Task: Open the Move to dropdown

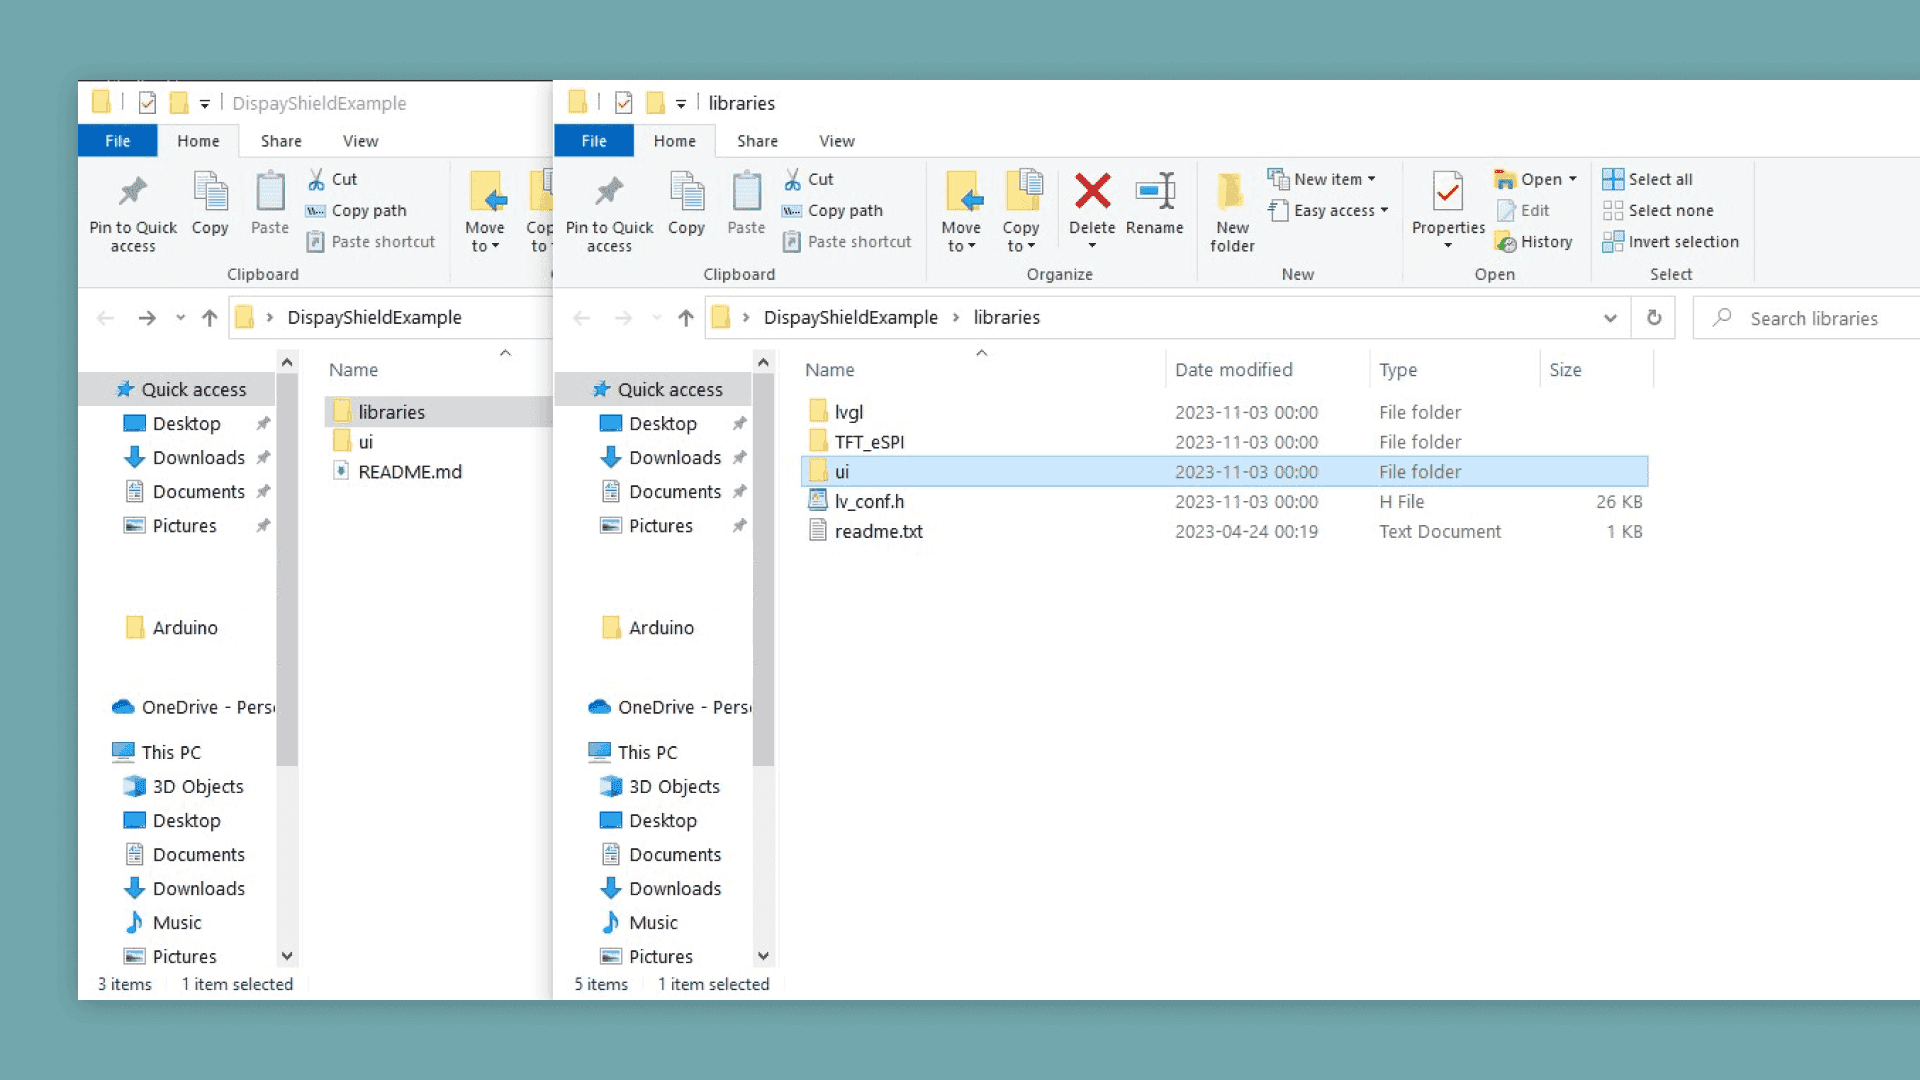Action: tap(962, 210)
